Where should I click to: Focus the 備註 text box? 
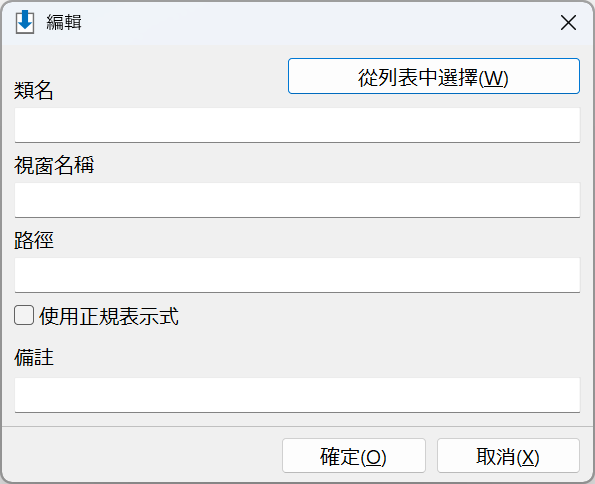[x=297, y=395]
